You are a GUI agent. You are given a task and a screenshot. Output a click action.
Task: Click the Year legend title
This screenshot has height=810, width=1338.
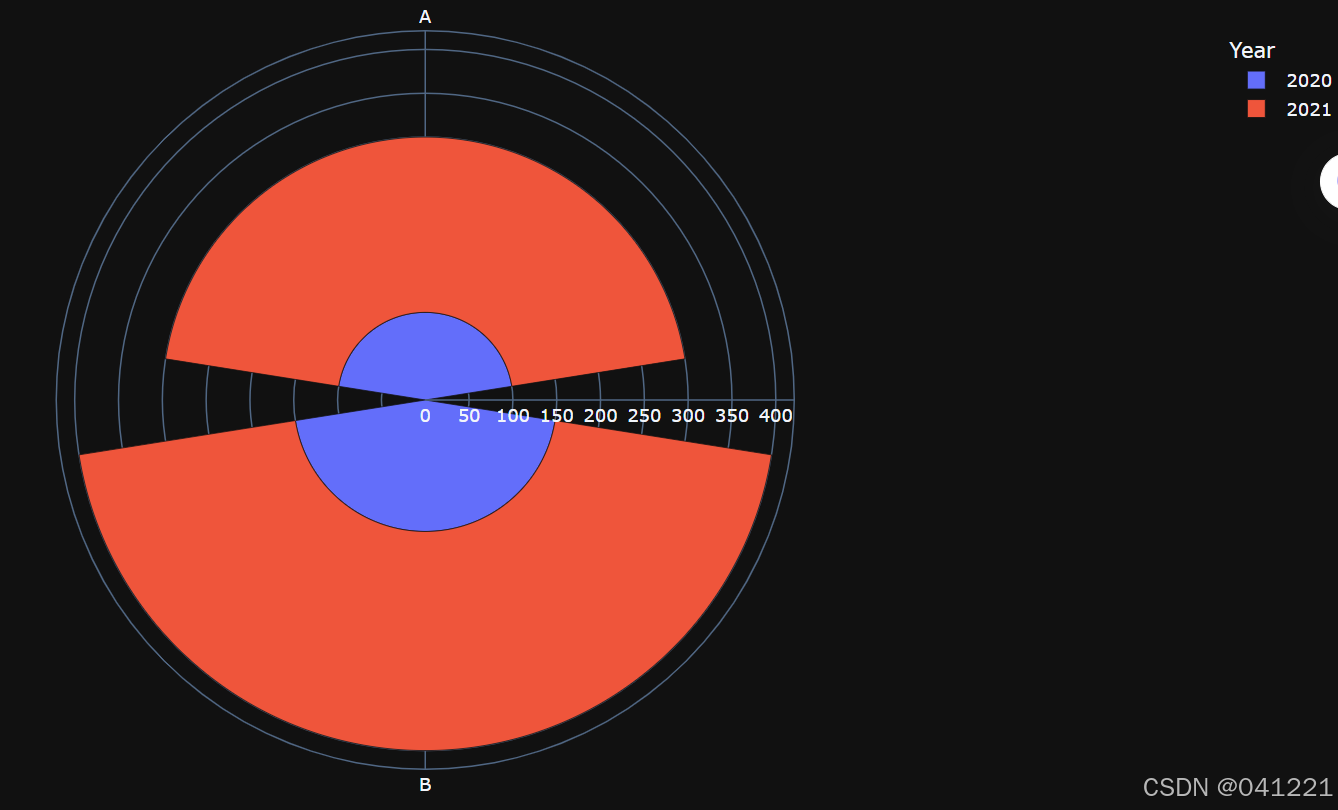[1252, 50]
